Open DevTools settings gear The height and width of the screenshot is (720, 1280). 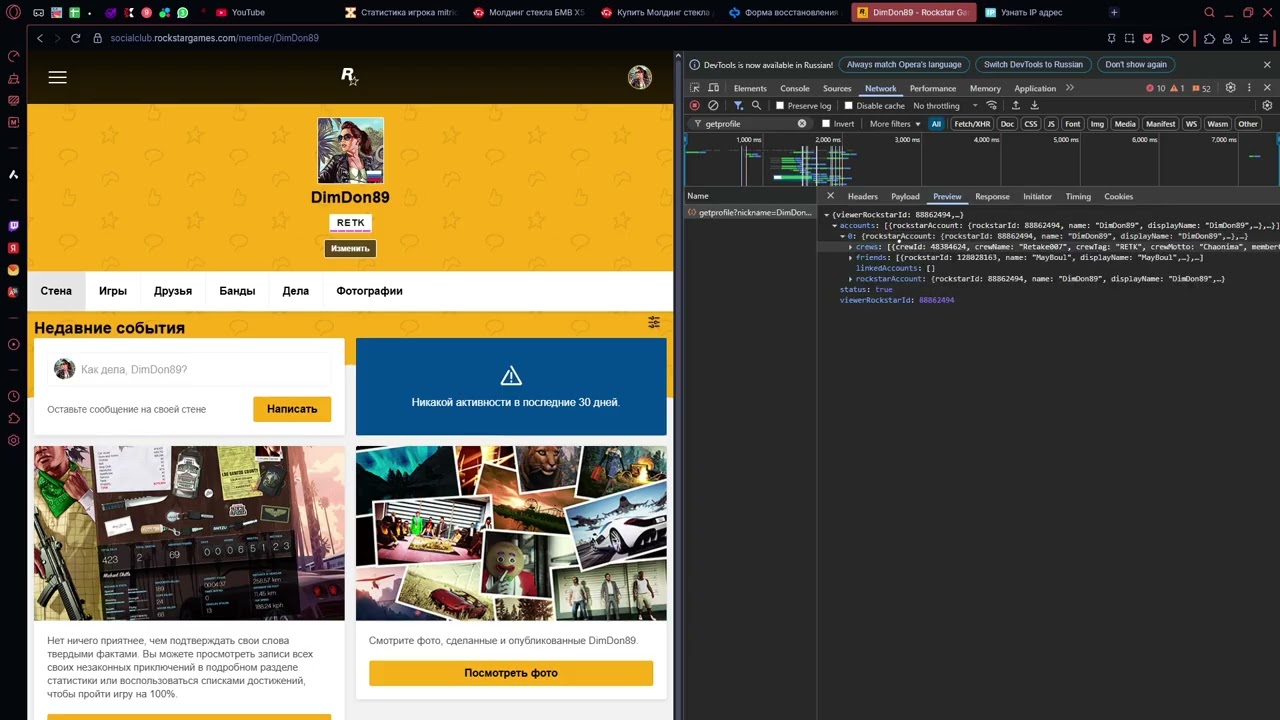[x=1231, y=88]
